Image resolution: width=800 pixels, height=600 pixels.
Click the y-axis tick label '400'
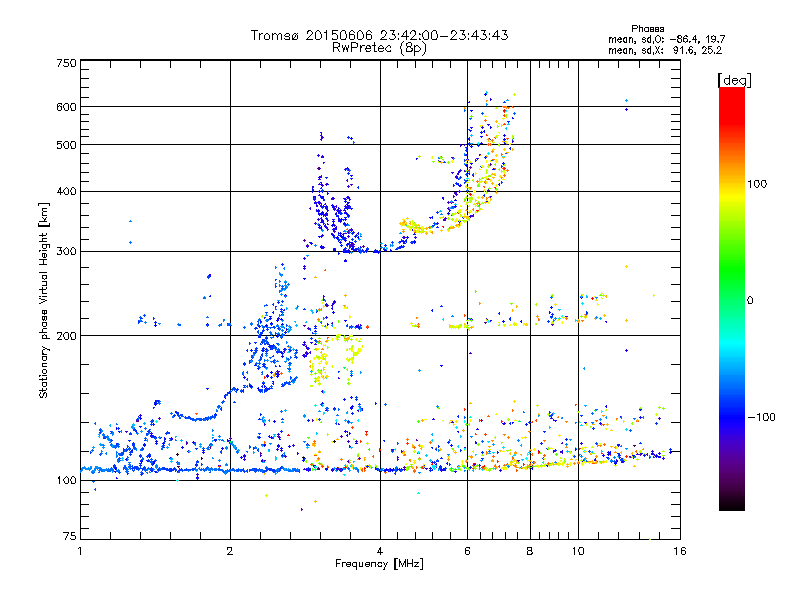[66, 192]
